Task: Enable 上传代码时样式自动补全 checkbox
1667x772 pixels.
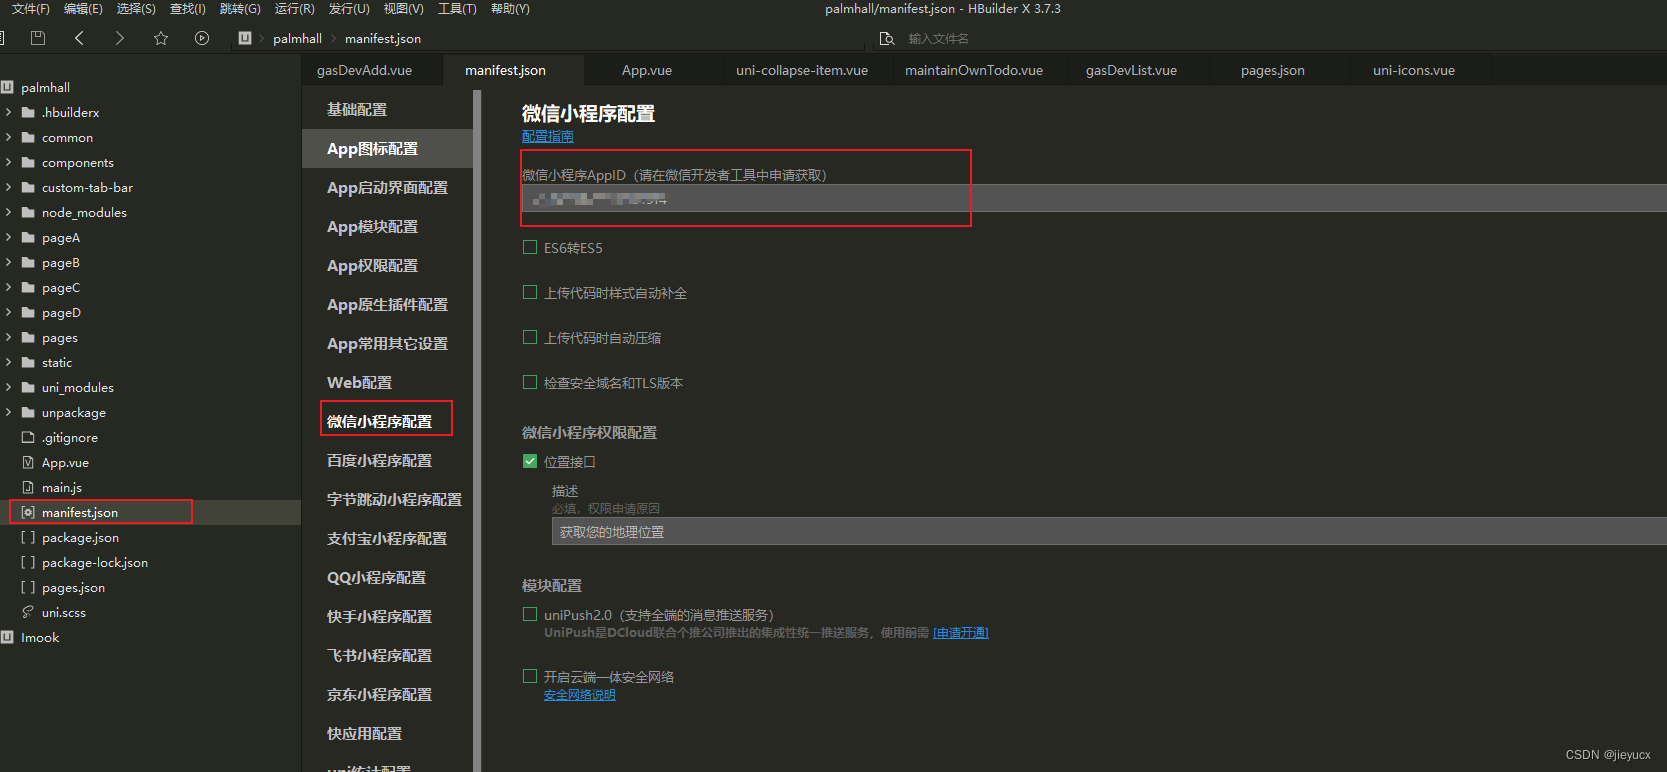Action: pos(530,292)
